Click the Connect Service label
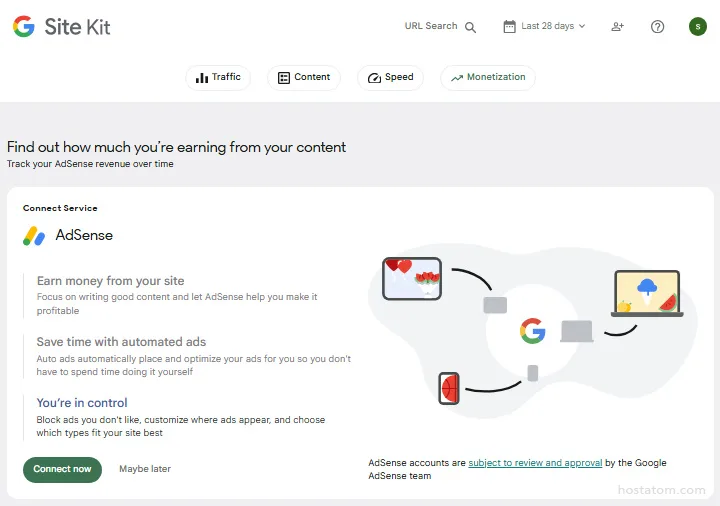This screenshot has width=720, height=506. click(60, 208)
